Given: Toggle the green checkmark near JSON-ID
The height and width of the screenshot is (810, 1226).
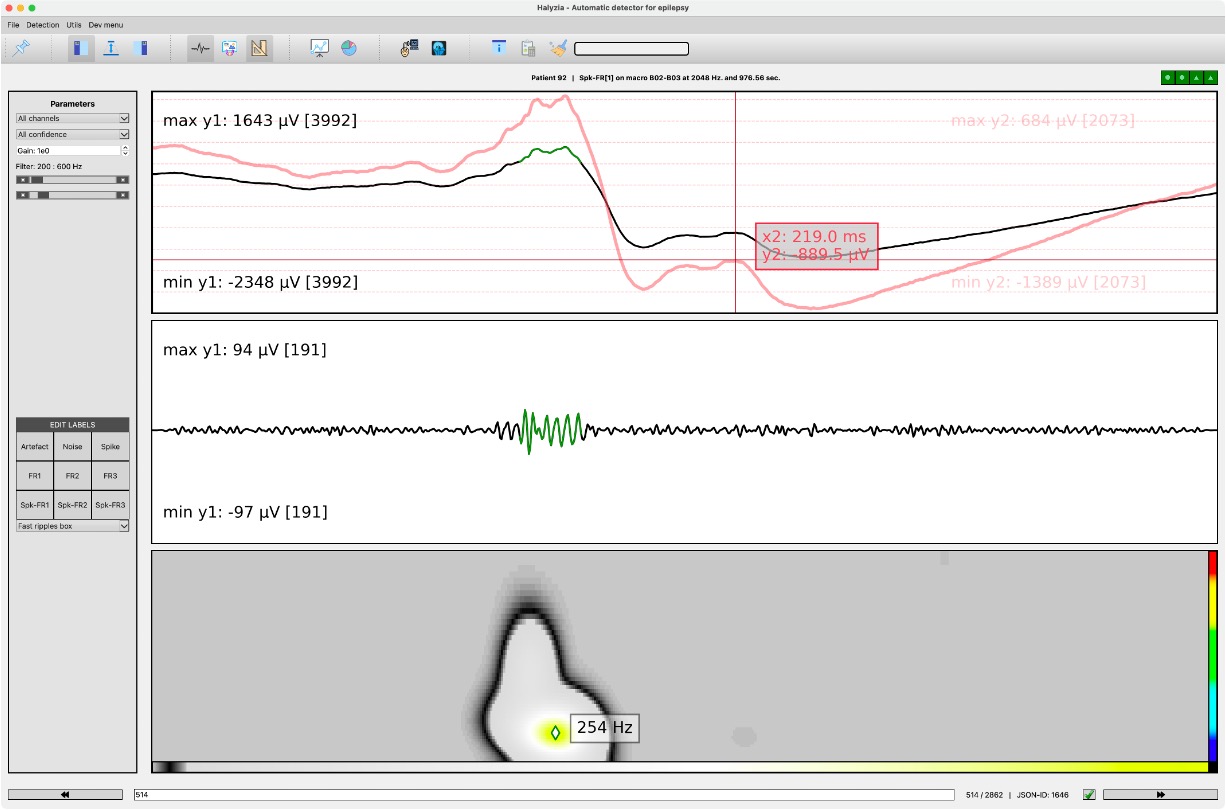Looking at the screenshot, I should coord(1088,794).
